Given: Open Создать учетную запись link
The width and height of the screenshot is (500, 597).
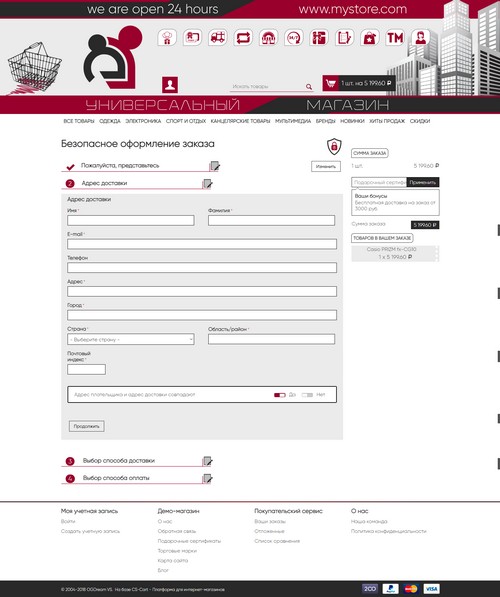Looking at the screenshot, I should click(x=90, y=531).
